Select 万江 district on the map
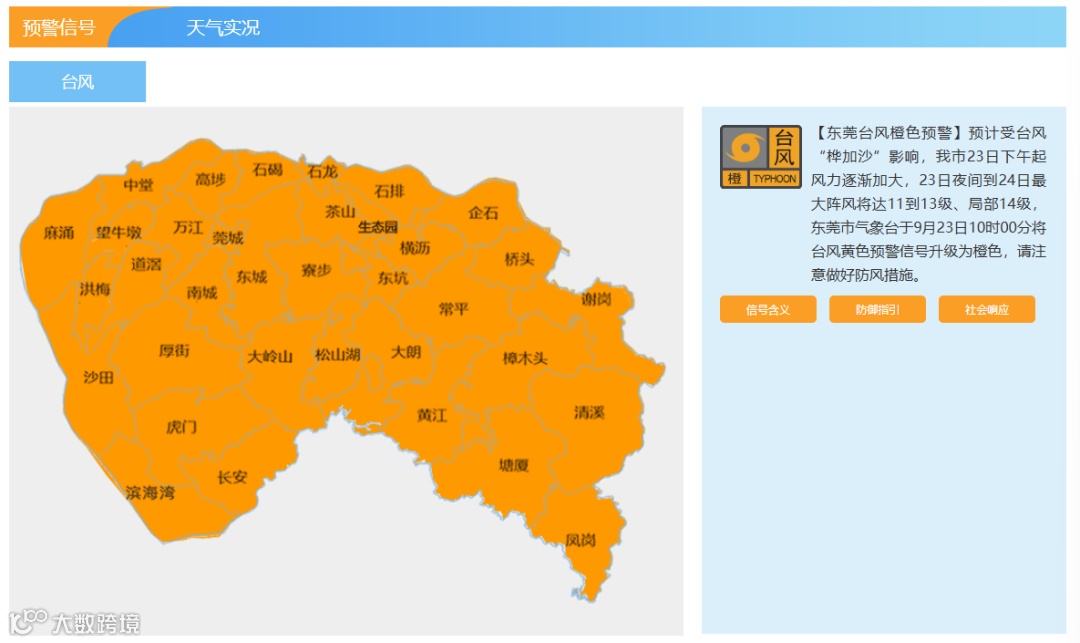Image resolution: width=1080 pixels, height=643 pixels. (188, 227)
